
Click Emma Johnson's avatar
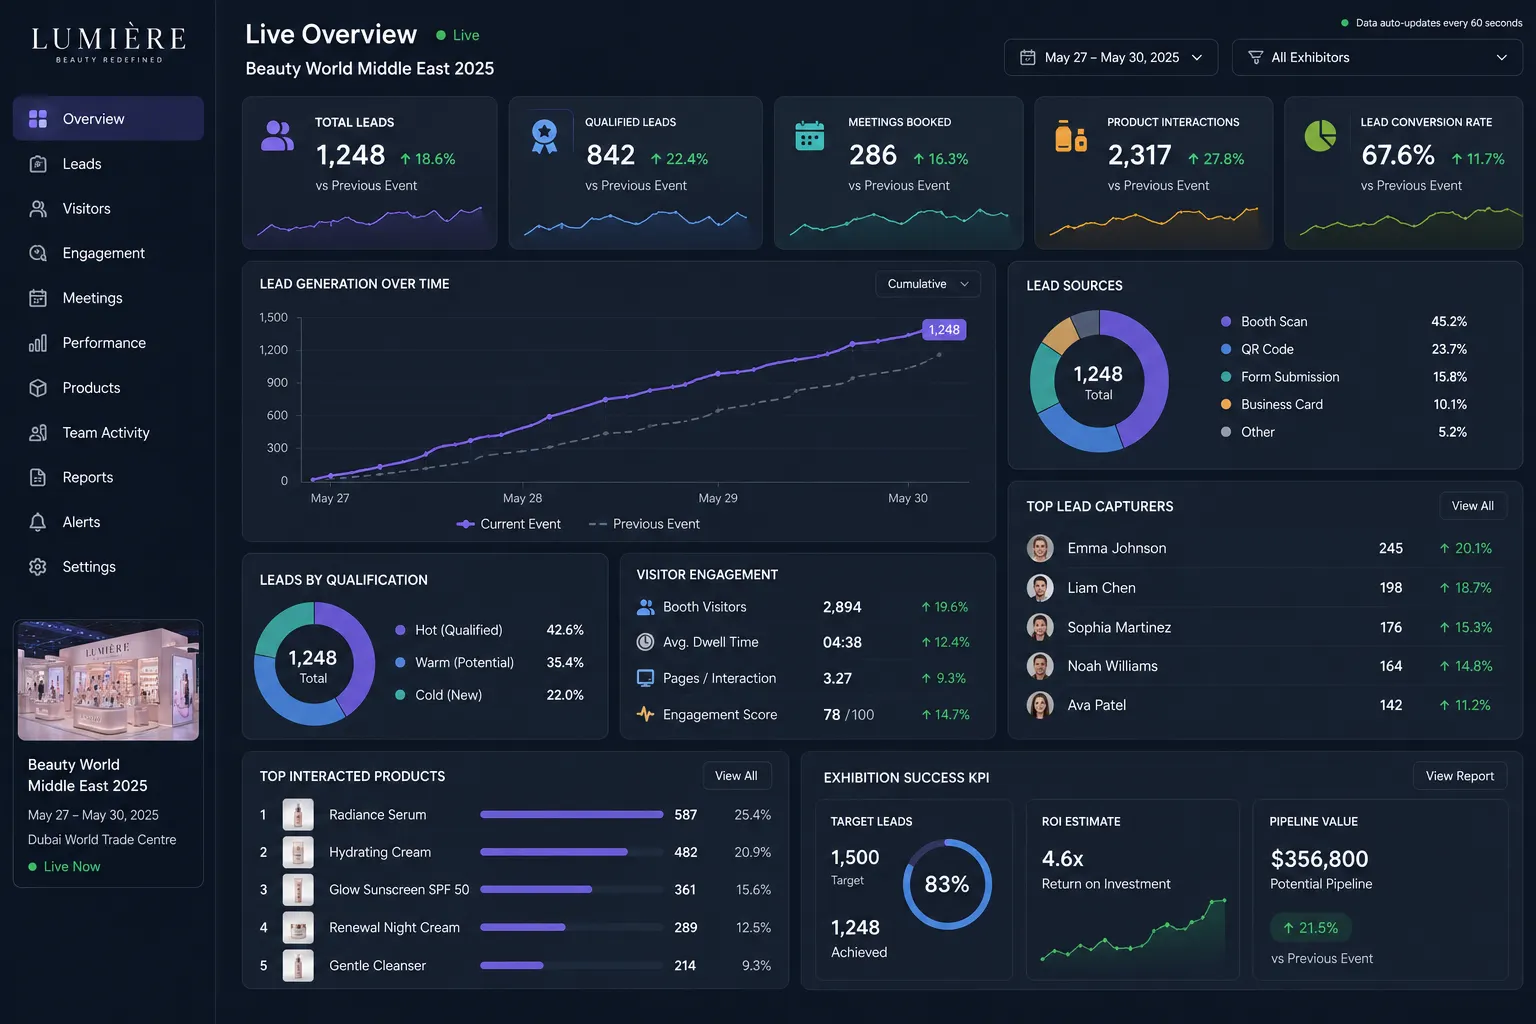tap(1040, 548)
